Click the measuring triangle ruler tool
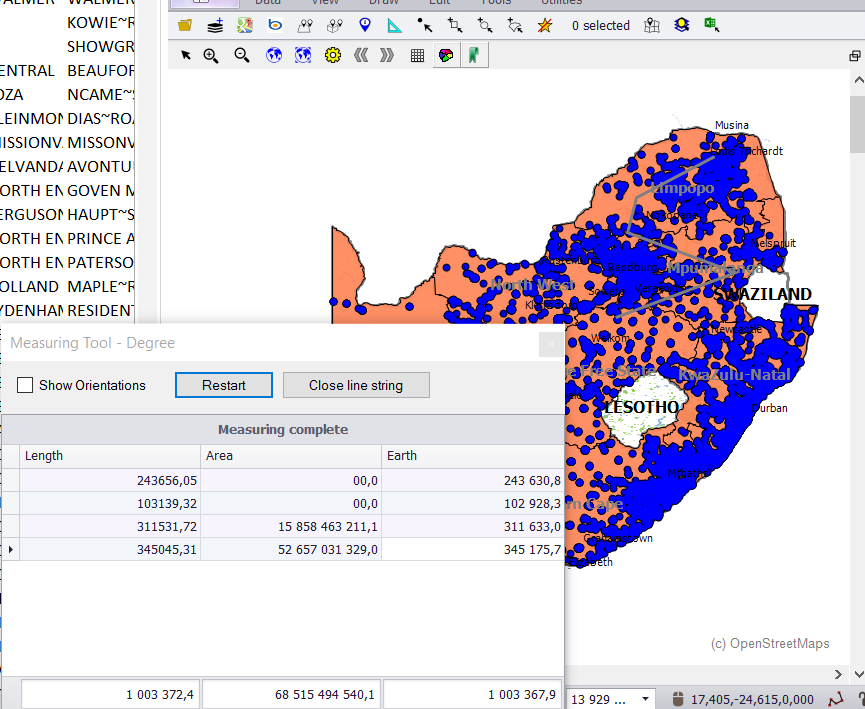Viewport: 865px width, 709px height. [x=395, y=26]
